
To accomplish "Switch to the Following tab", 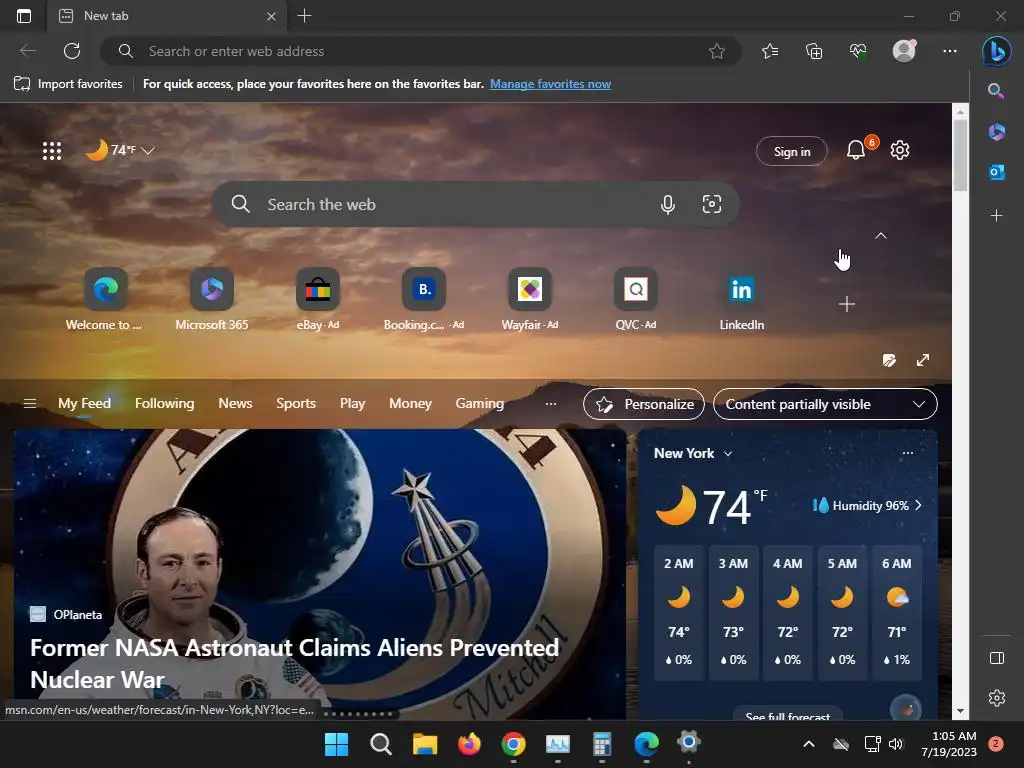I will pyautogui.click(x=165, y=404).
